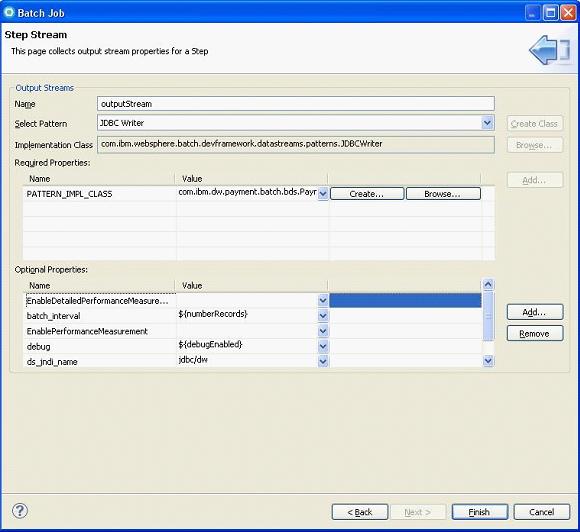Cancel the Batch Job wizard
Screen dimensions: 580x532
coord(542,512)
